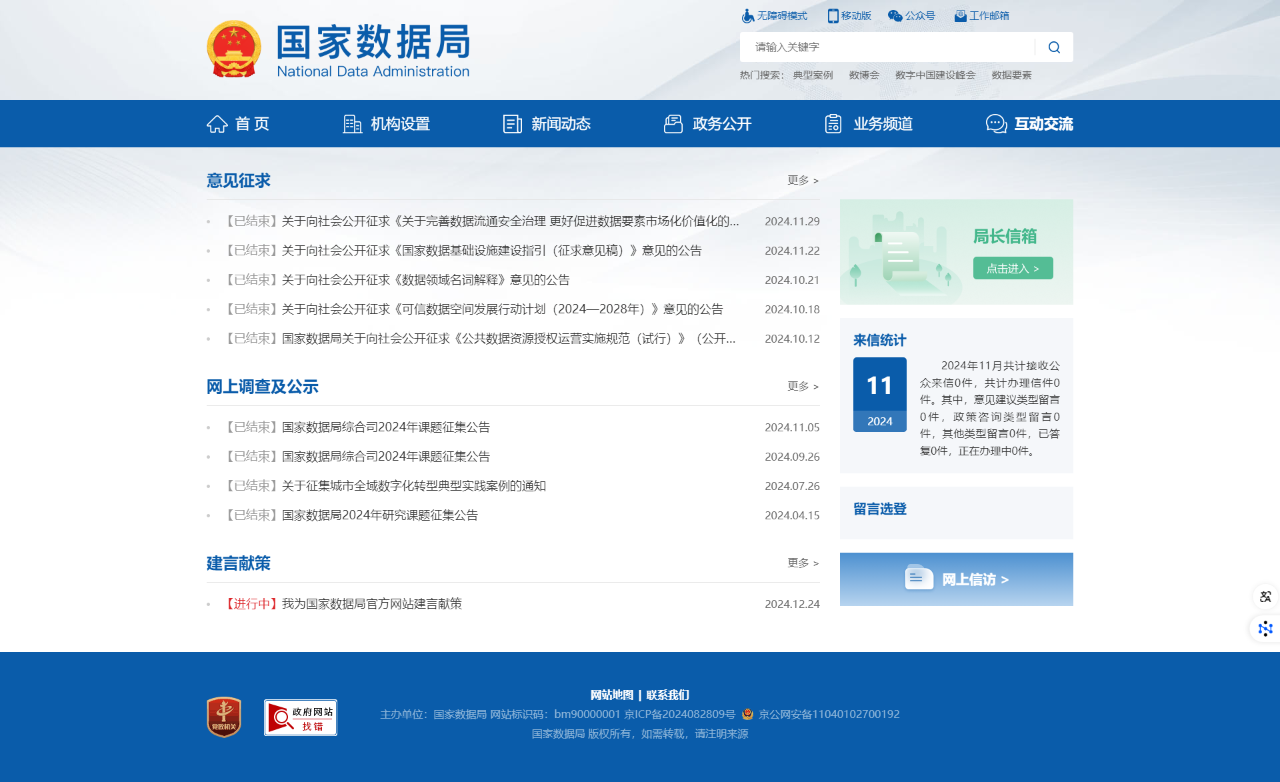The width and height of the screenshot is (1280, 782).
Task: Open the 网站地图 footer link
Action: (612, 695)
